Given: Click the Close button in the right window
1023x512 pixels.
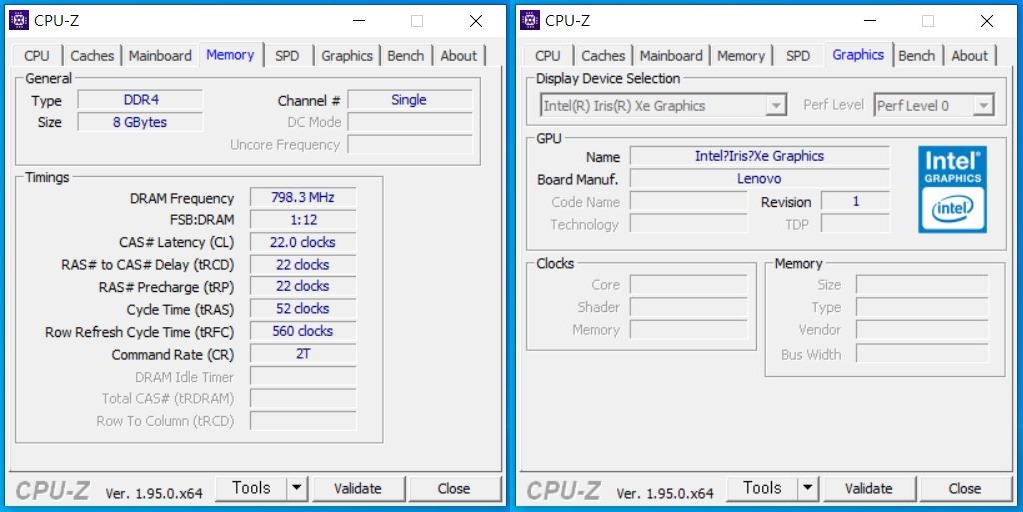Looking at the screenshot, I should 965,489.
